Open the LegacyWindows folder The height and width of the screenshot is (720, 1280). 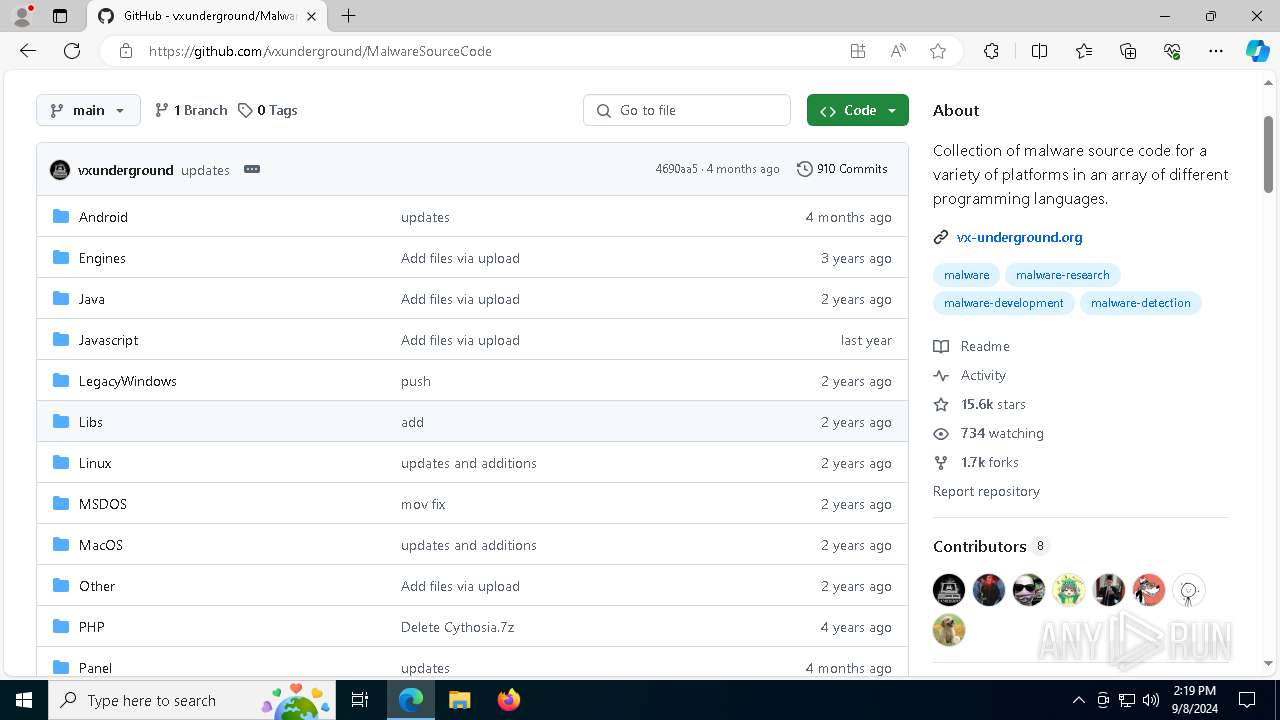click(127, 381)
